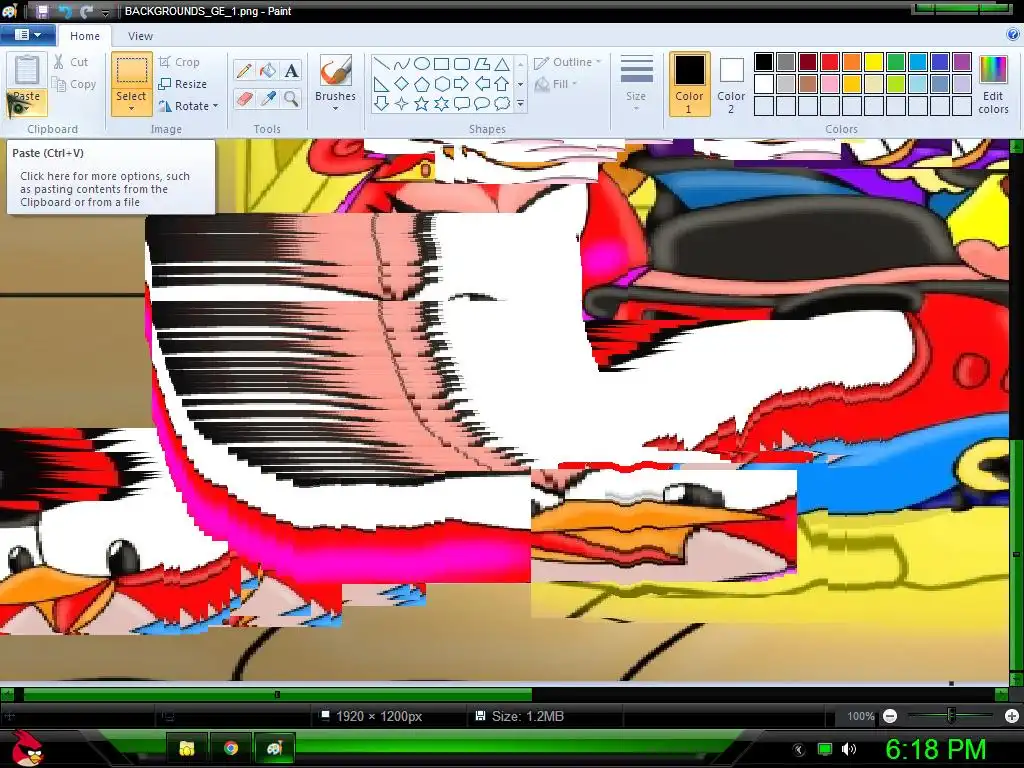Expand the shapes gallery more arrow
The height and width of the screenshot is (768, 1024).
pos(520,103)
